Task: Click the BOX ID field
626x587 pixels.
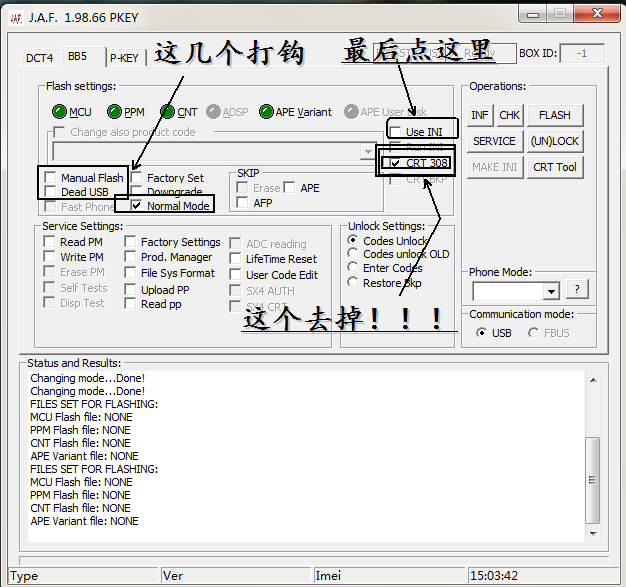Action: tap(582, 53)
